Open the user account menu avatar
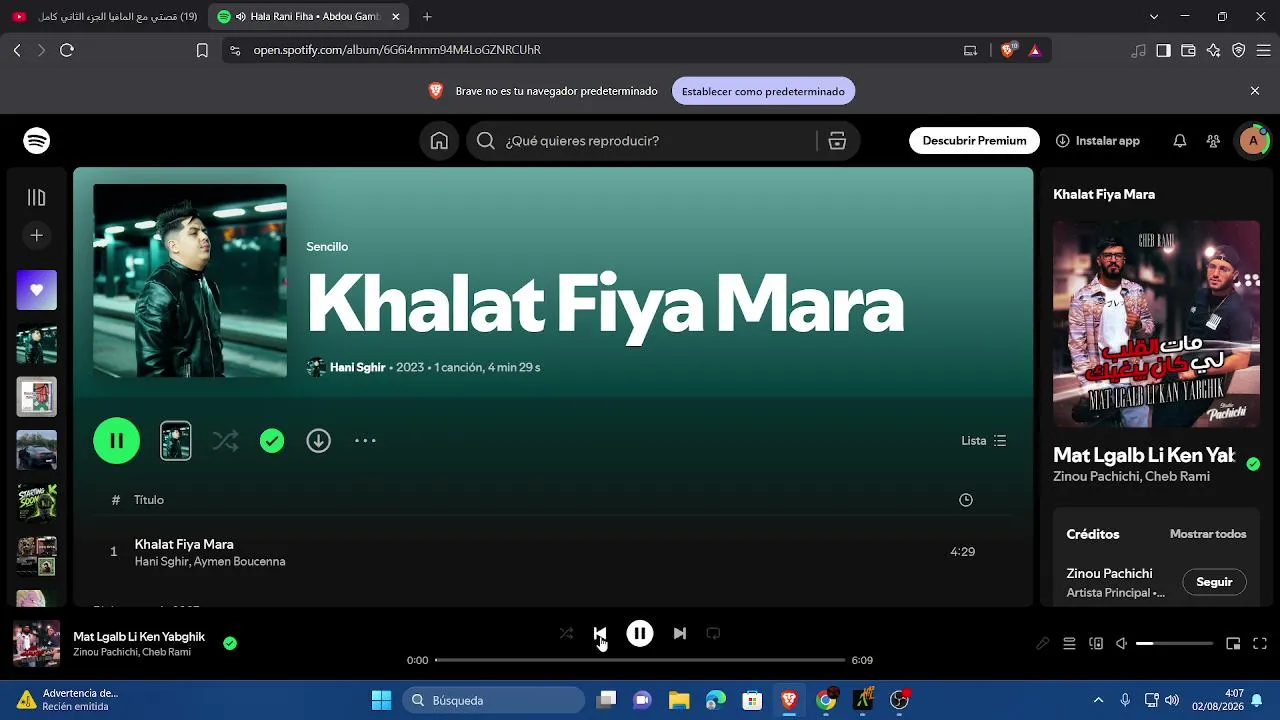 1253,141
